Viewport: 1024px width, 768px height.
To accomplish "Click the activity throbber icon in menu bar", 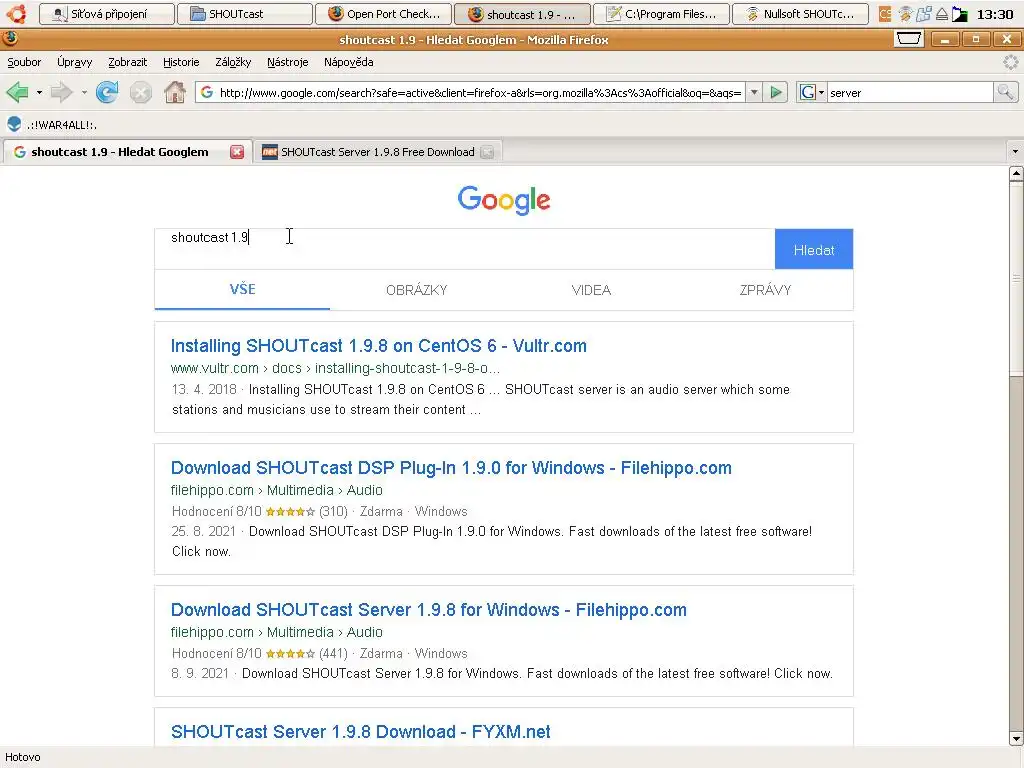I will click(1010, 62).
